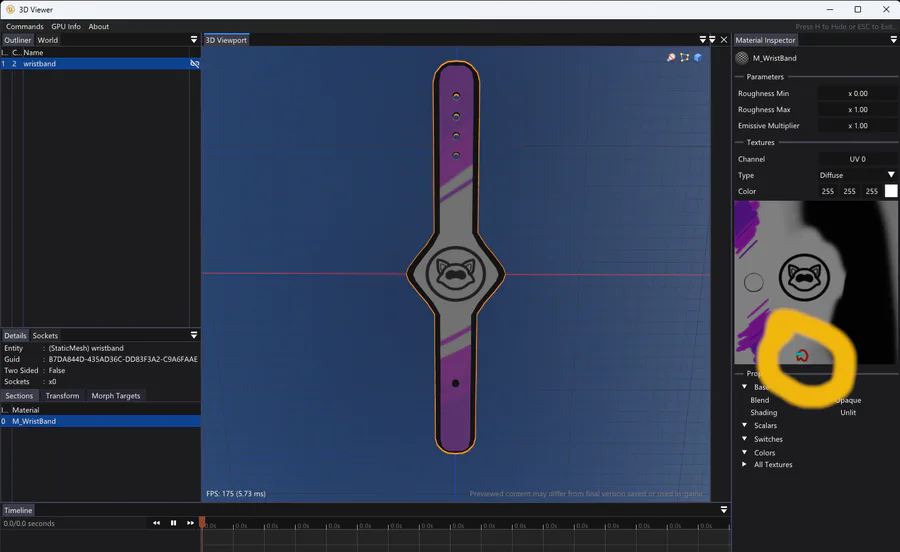Collapse the Switches group
This screenshot has width=900, height=552.
[x=744, y=439]
